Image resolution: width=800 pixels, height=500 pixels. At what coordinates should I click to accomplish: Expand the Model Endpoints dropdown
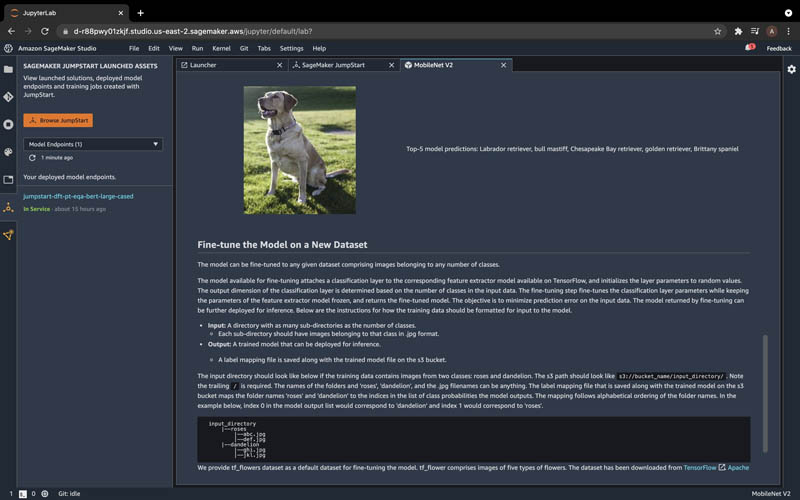click(x=93, y=144)
